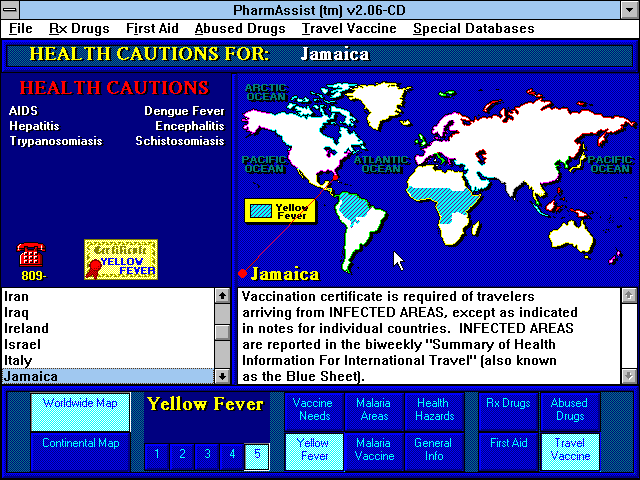Click Dengue Fever health caution
The image size is (640, 480).
pyautogui.click(x=184, y=111)
